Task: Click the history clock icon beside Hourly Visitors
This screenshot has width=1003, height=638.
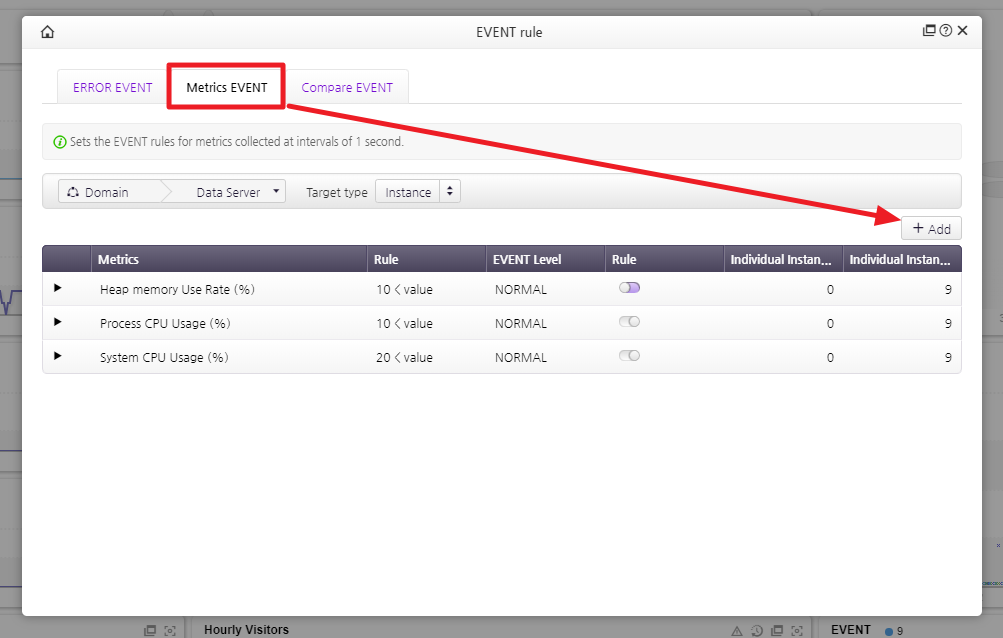Action: pyautogui.click(x=757, y=630)
